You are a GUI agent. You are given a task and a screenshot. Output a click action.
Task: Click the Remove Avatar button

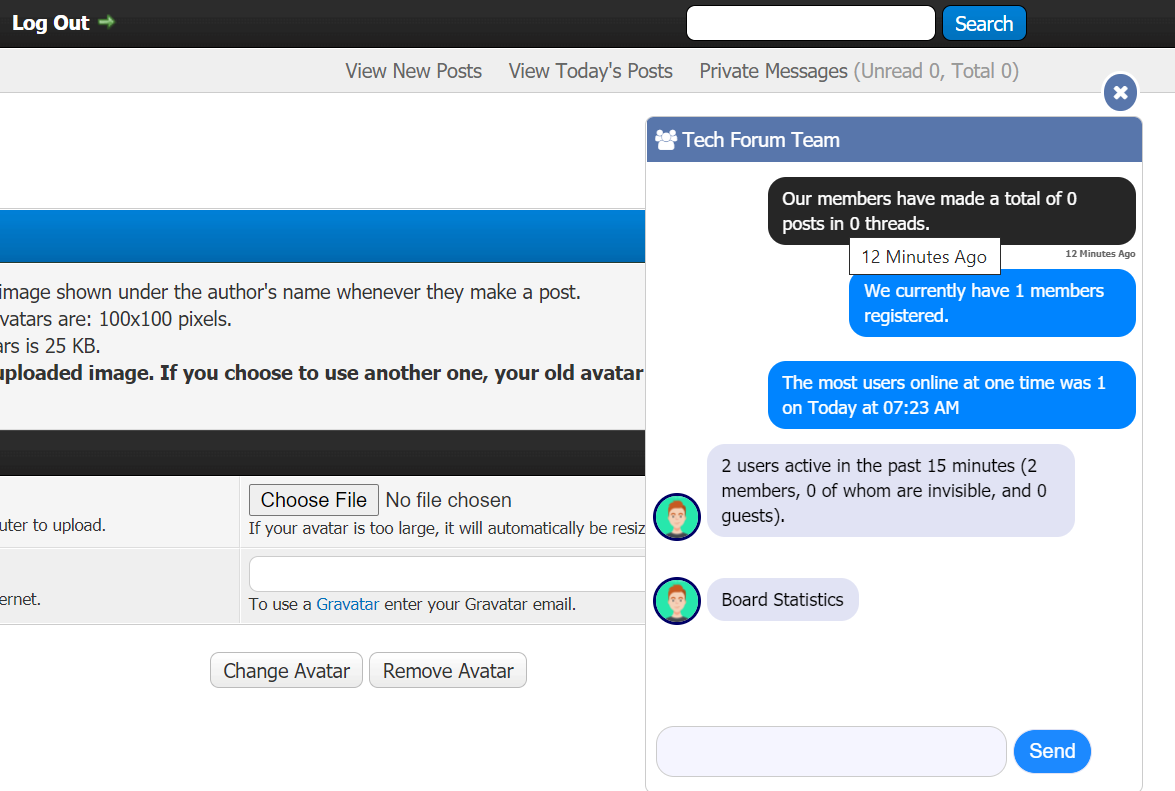448,671
